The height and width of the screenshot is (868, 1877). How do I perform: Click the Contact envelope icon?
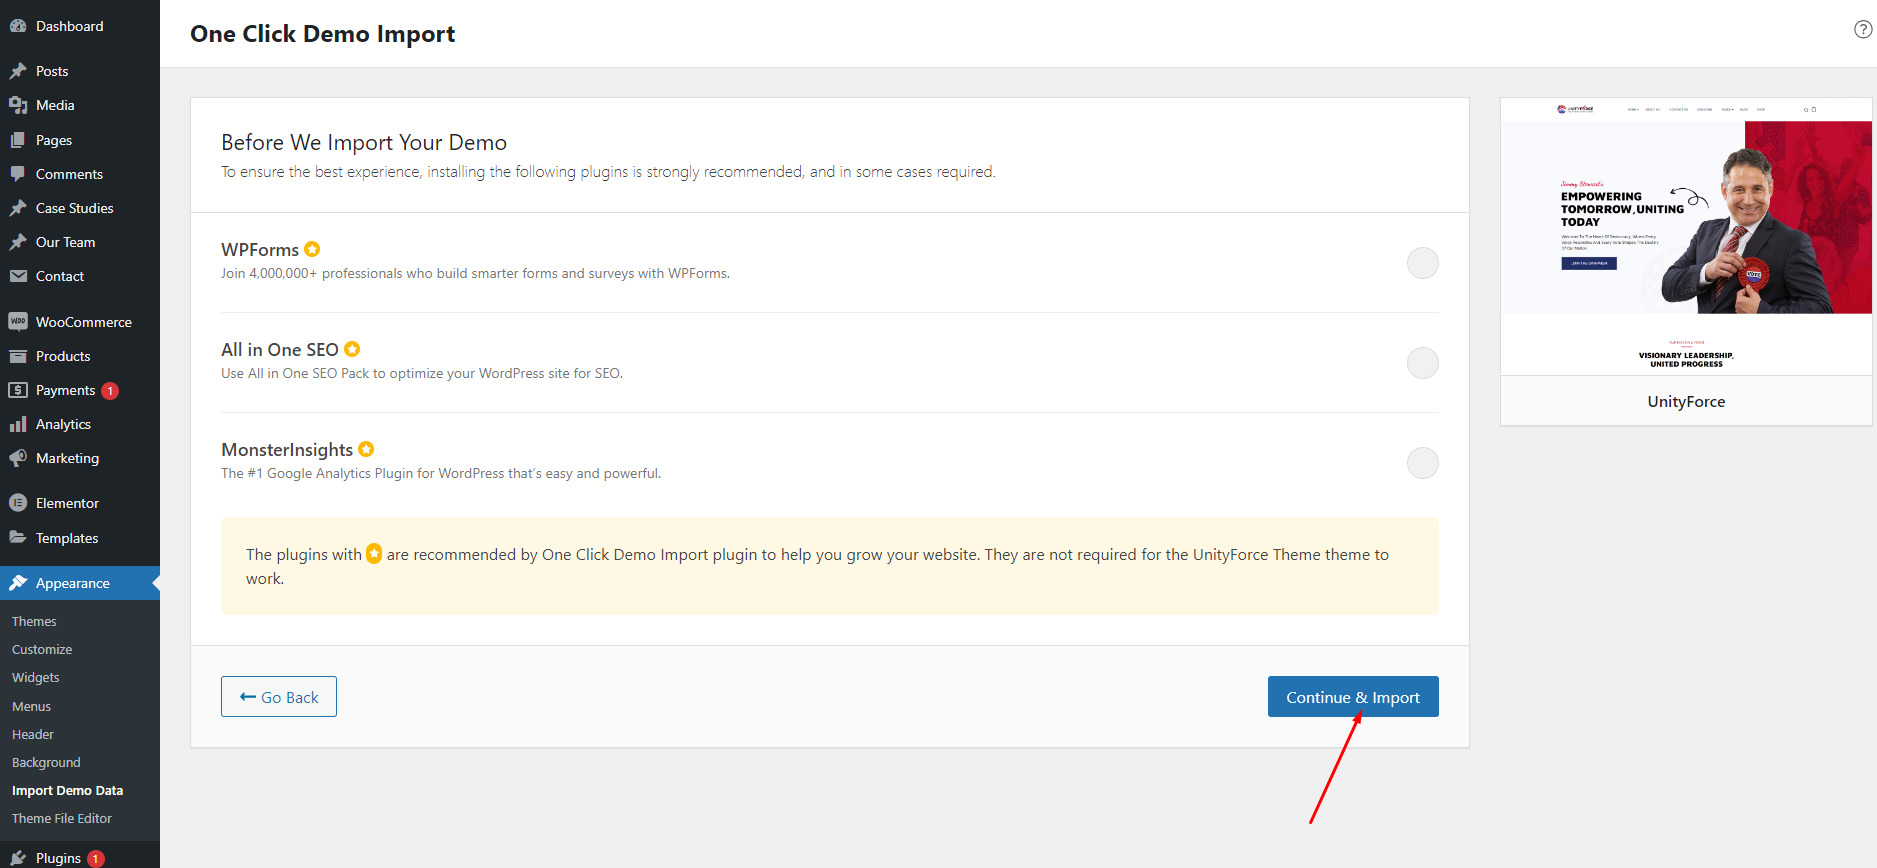coord(18,276)
